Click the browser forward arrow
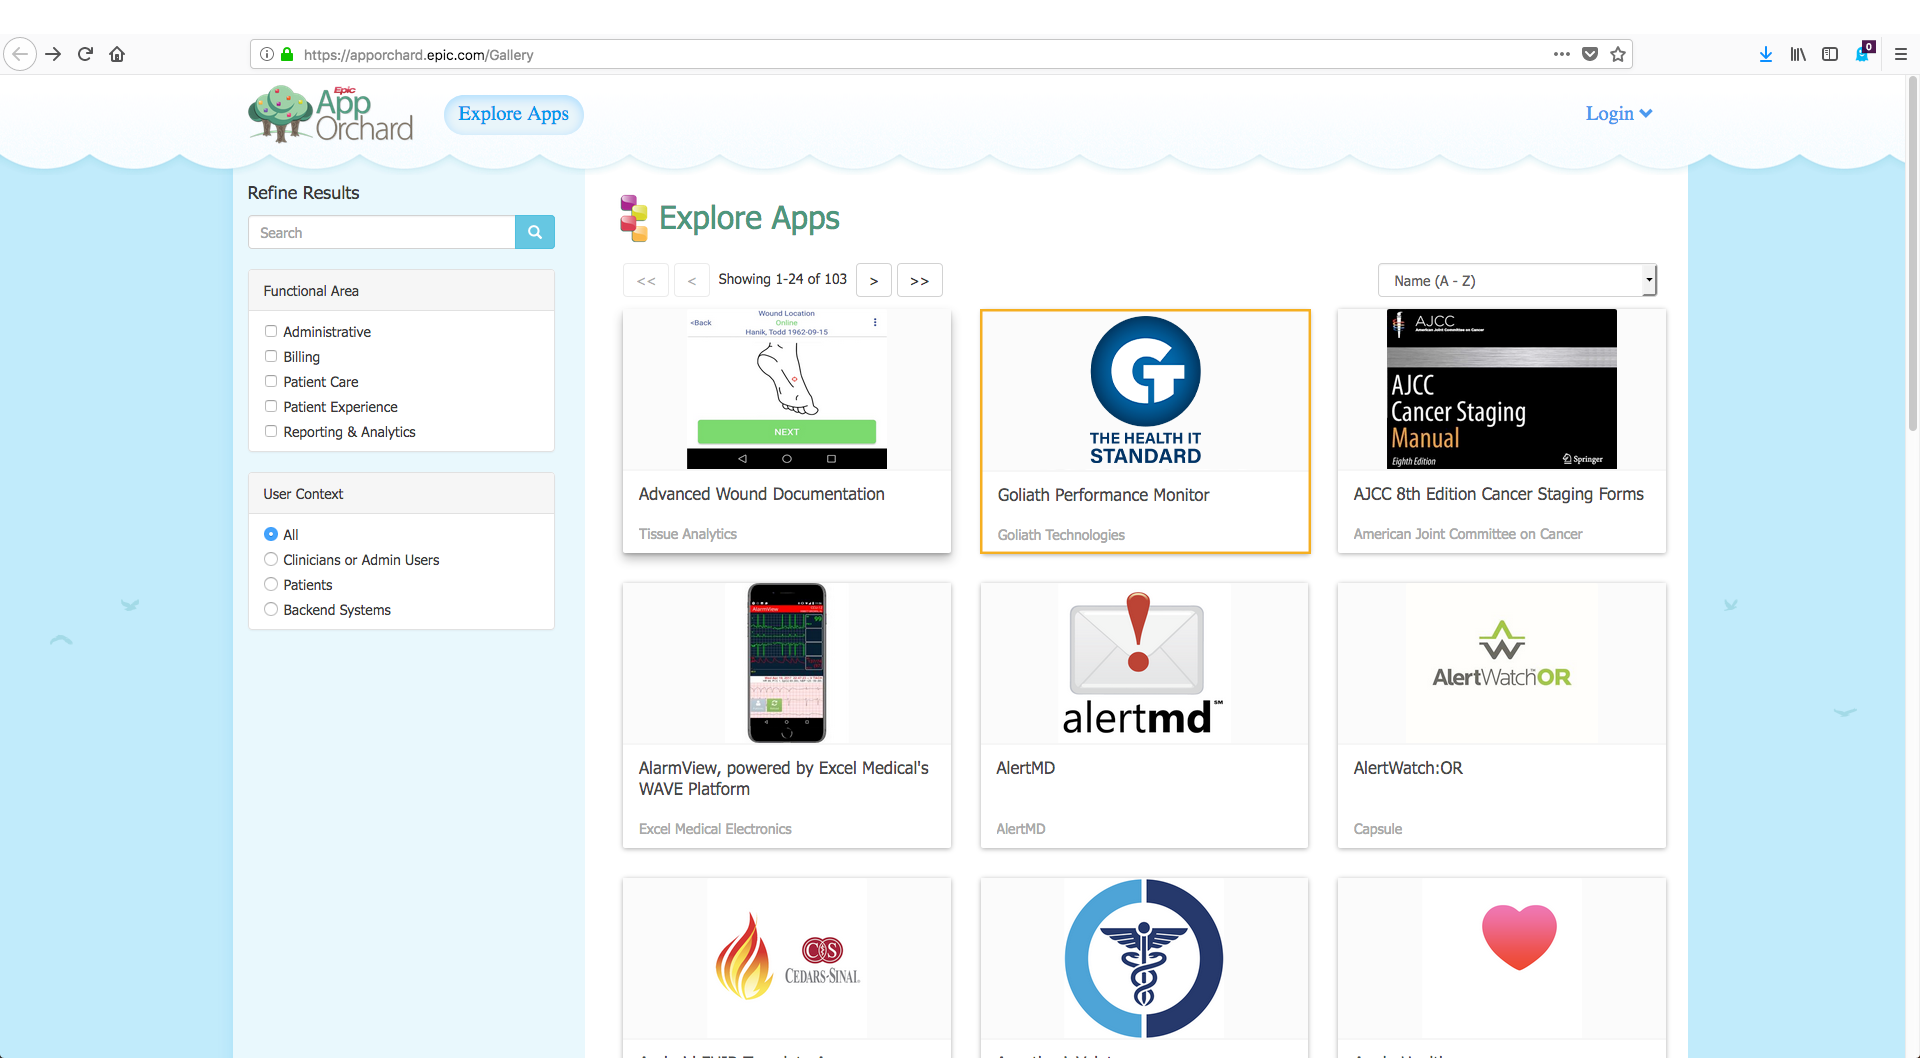Viewport: 1920px width, 1058px height. tap(53, 54)
